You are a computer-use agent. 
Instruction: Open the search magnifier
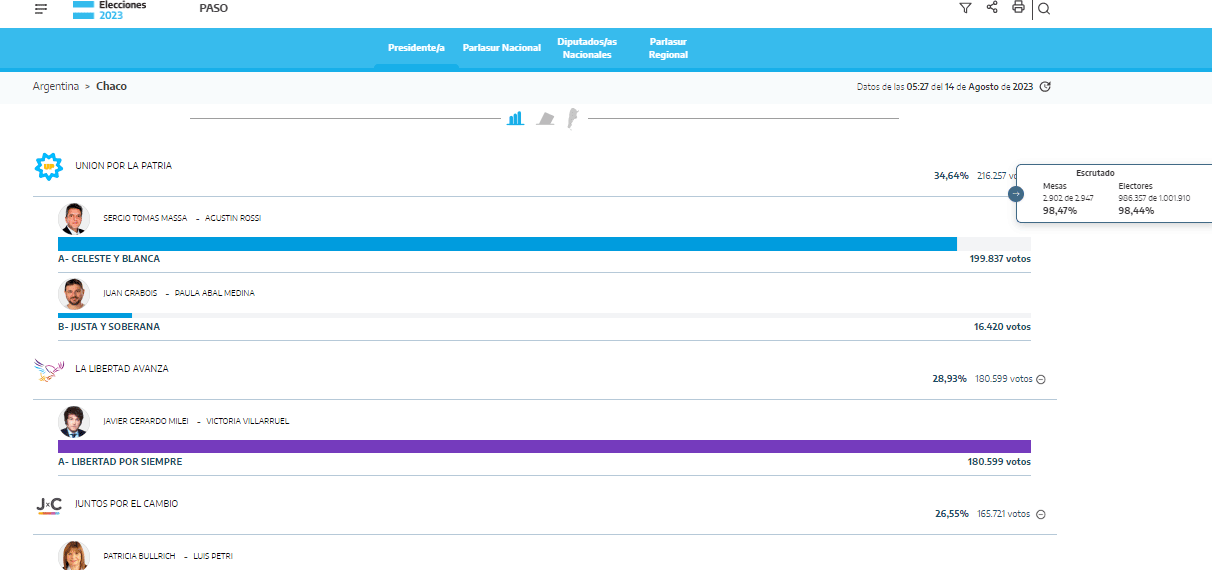point(1044,9)
